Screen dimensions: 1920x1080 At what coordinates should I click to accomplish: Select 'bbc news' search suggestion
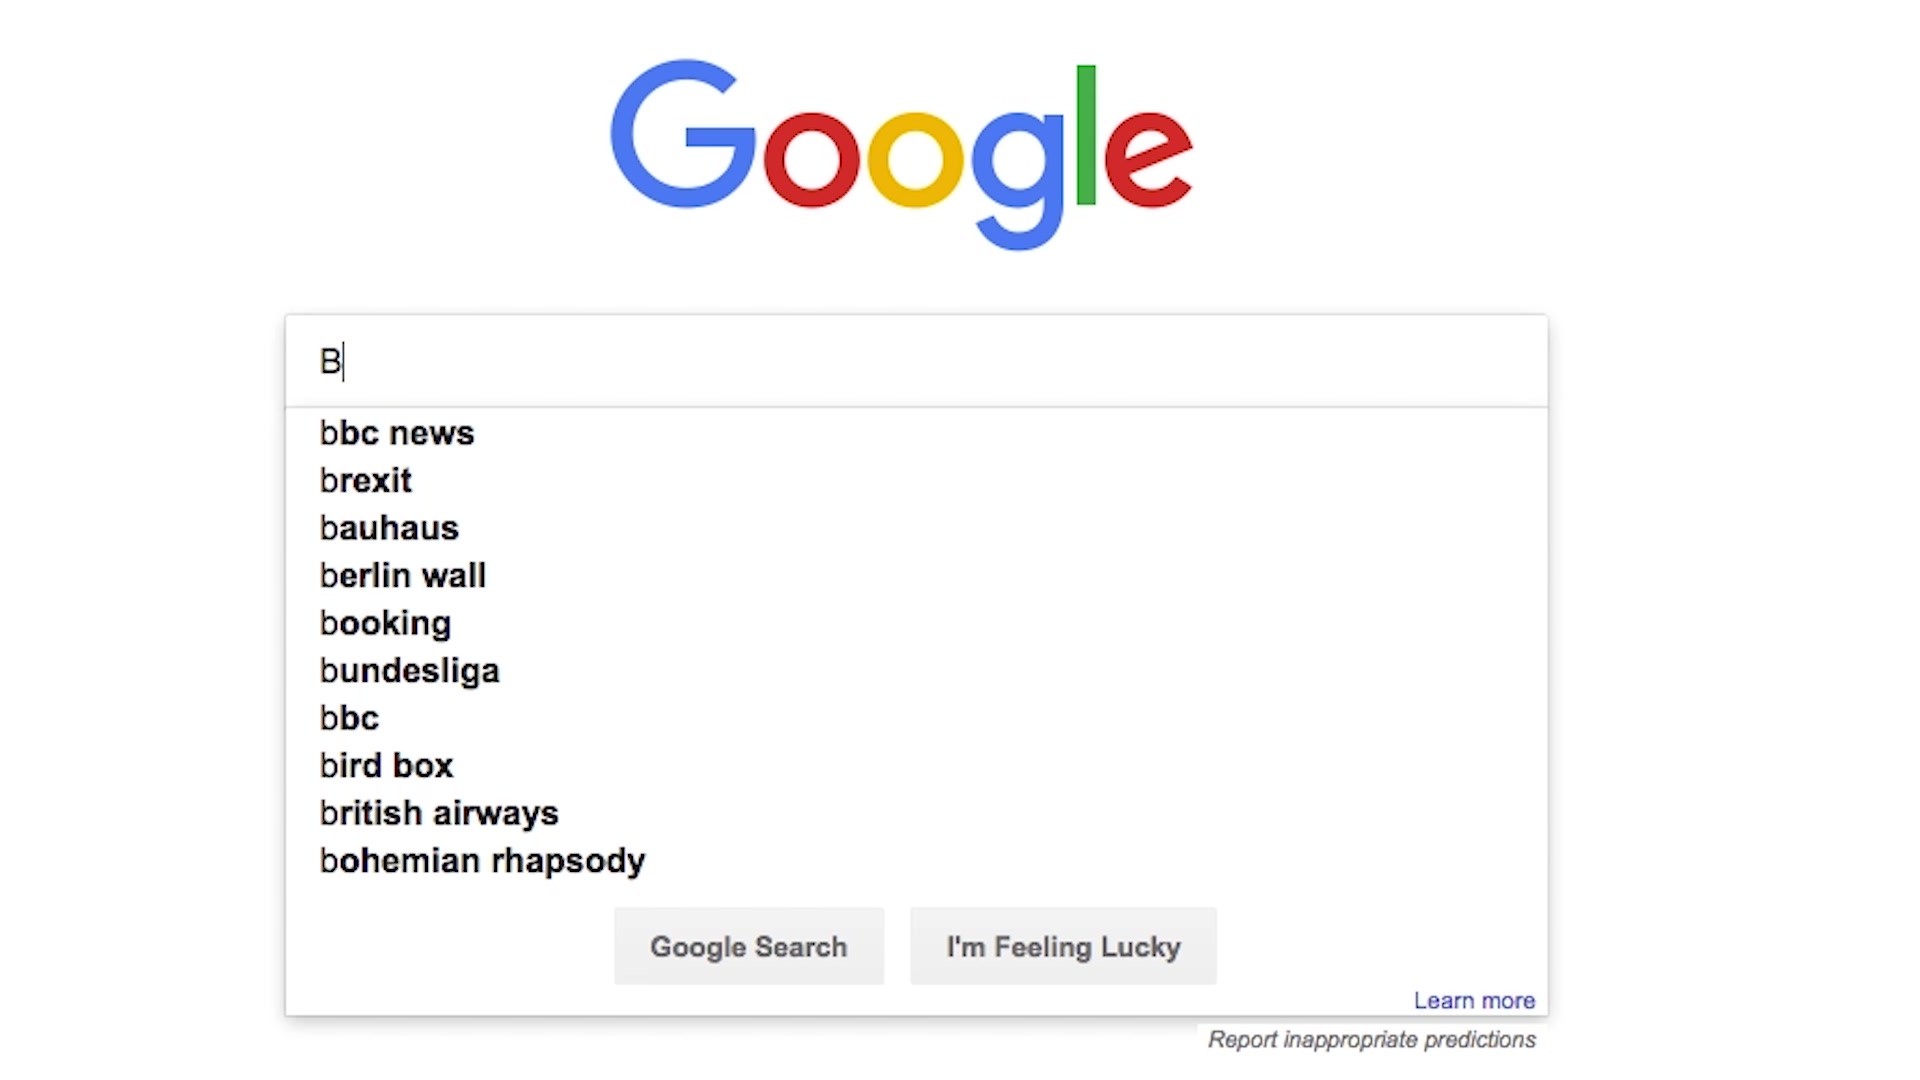[397, 433]
